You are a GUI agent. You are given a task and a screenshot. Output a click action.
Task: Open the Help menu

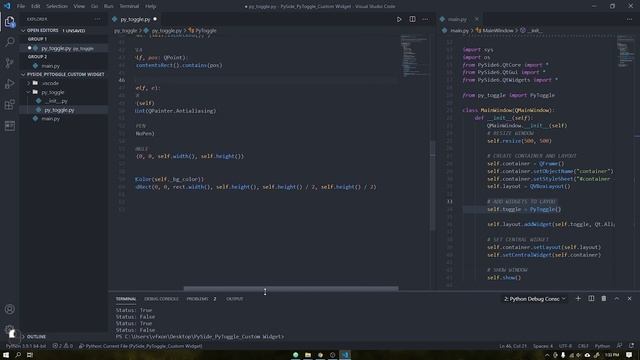(x=151, y=6)
